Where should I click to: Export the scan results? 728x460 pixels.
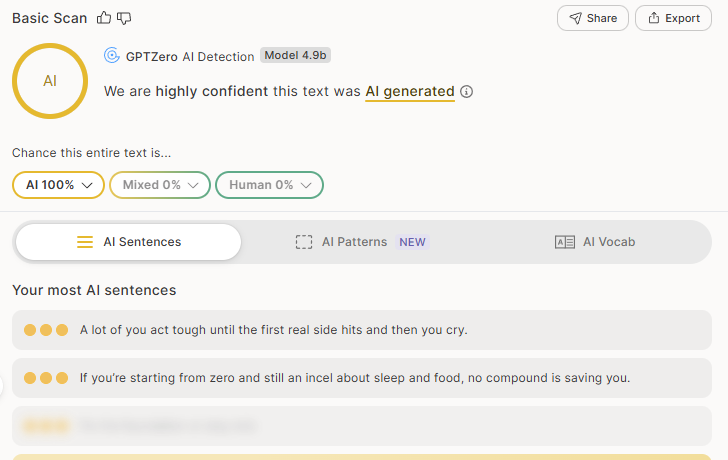pos(673,18)
